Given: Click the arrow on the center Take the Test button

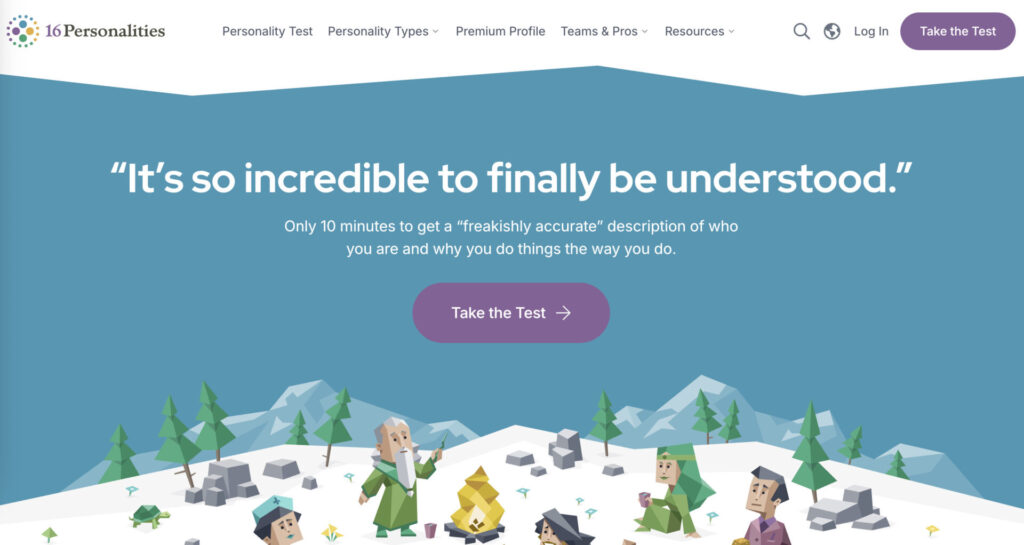Looking at the screenshot, I should click(x=564, y=313).
